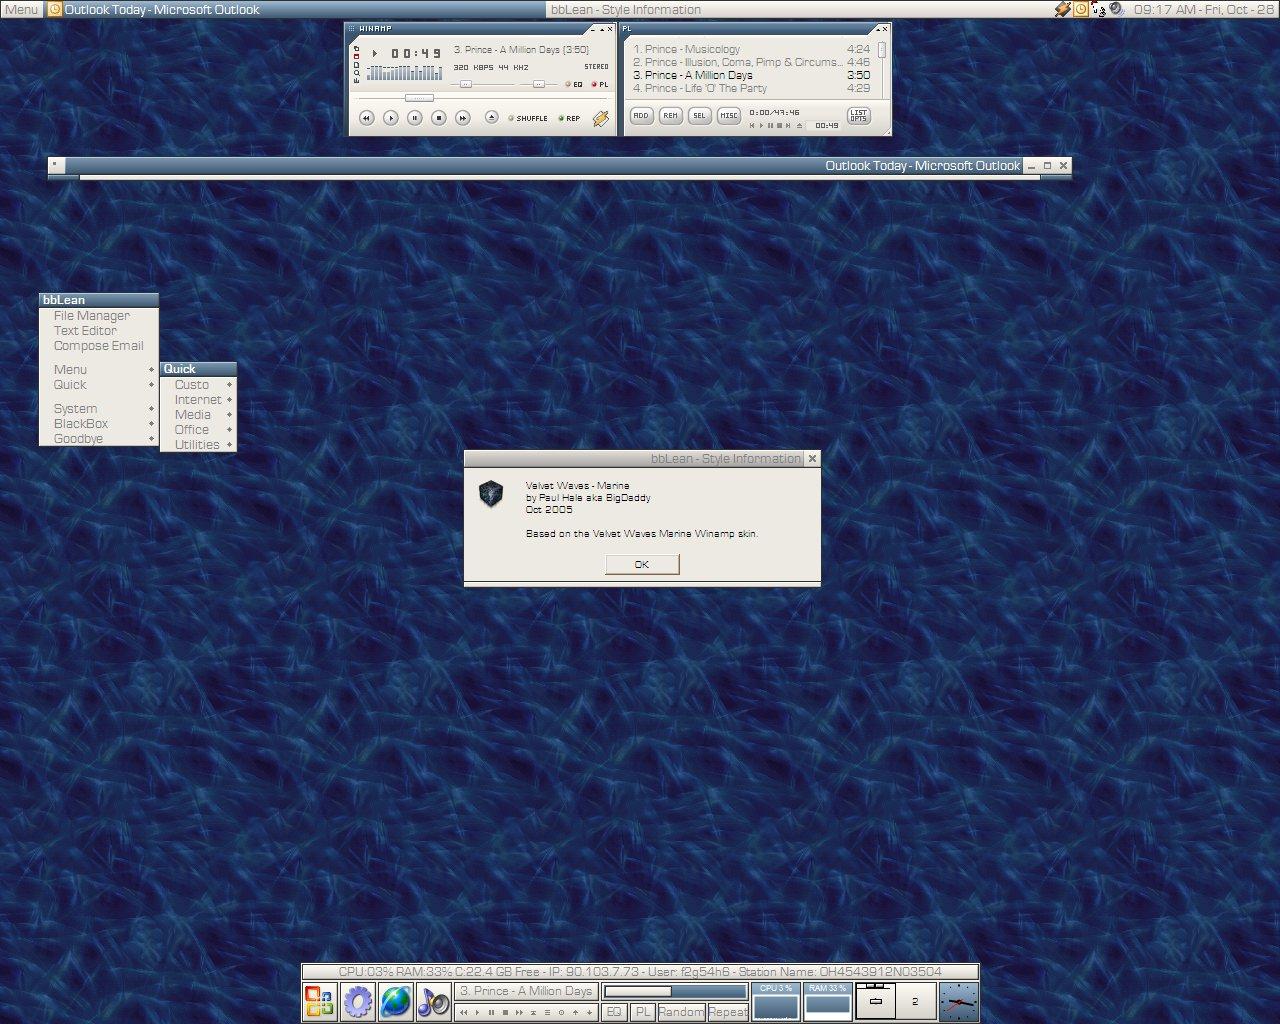Click the blue gear dock icon
1280x1024 pixels.
tap(358, 1001)
